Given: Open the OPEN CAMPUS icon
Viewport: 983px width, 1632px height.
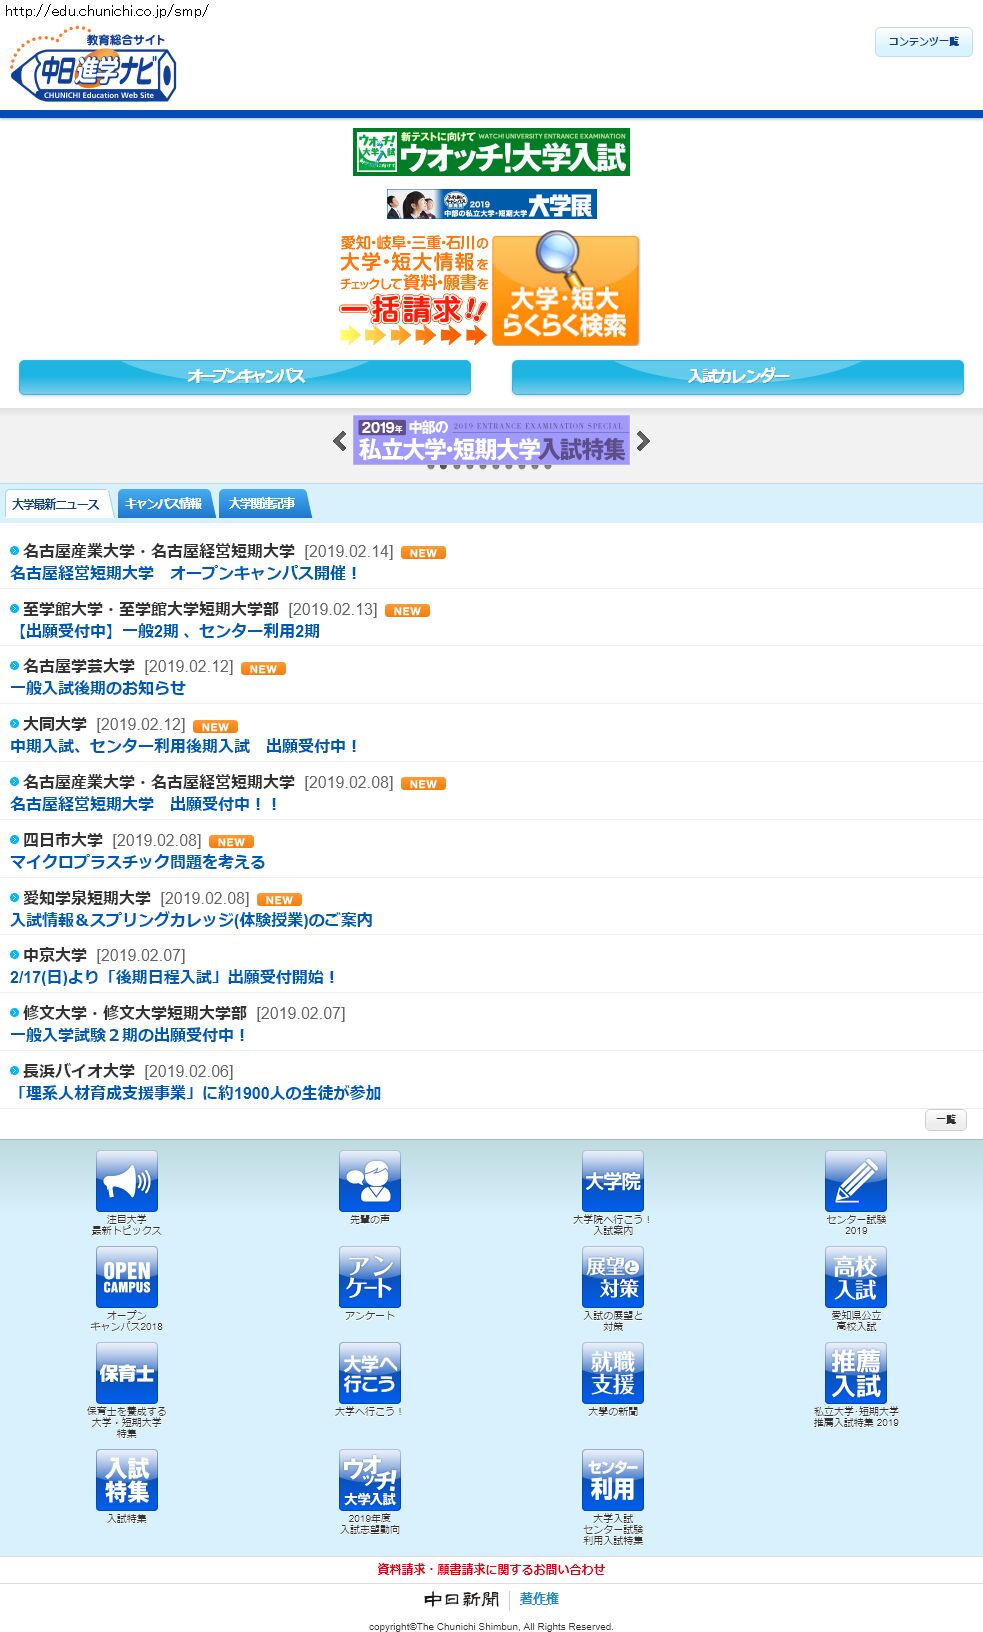Looking at the screenshot, I should pyautogui.click(x=126, y=1277).
